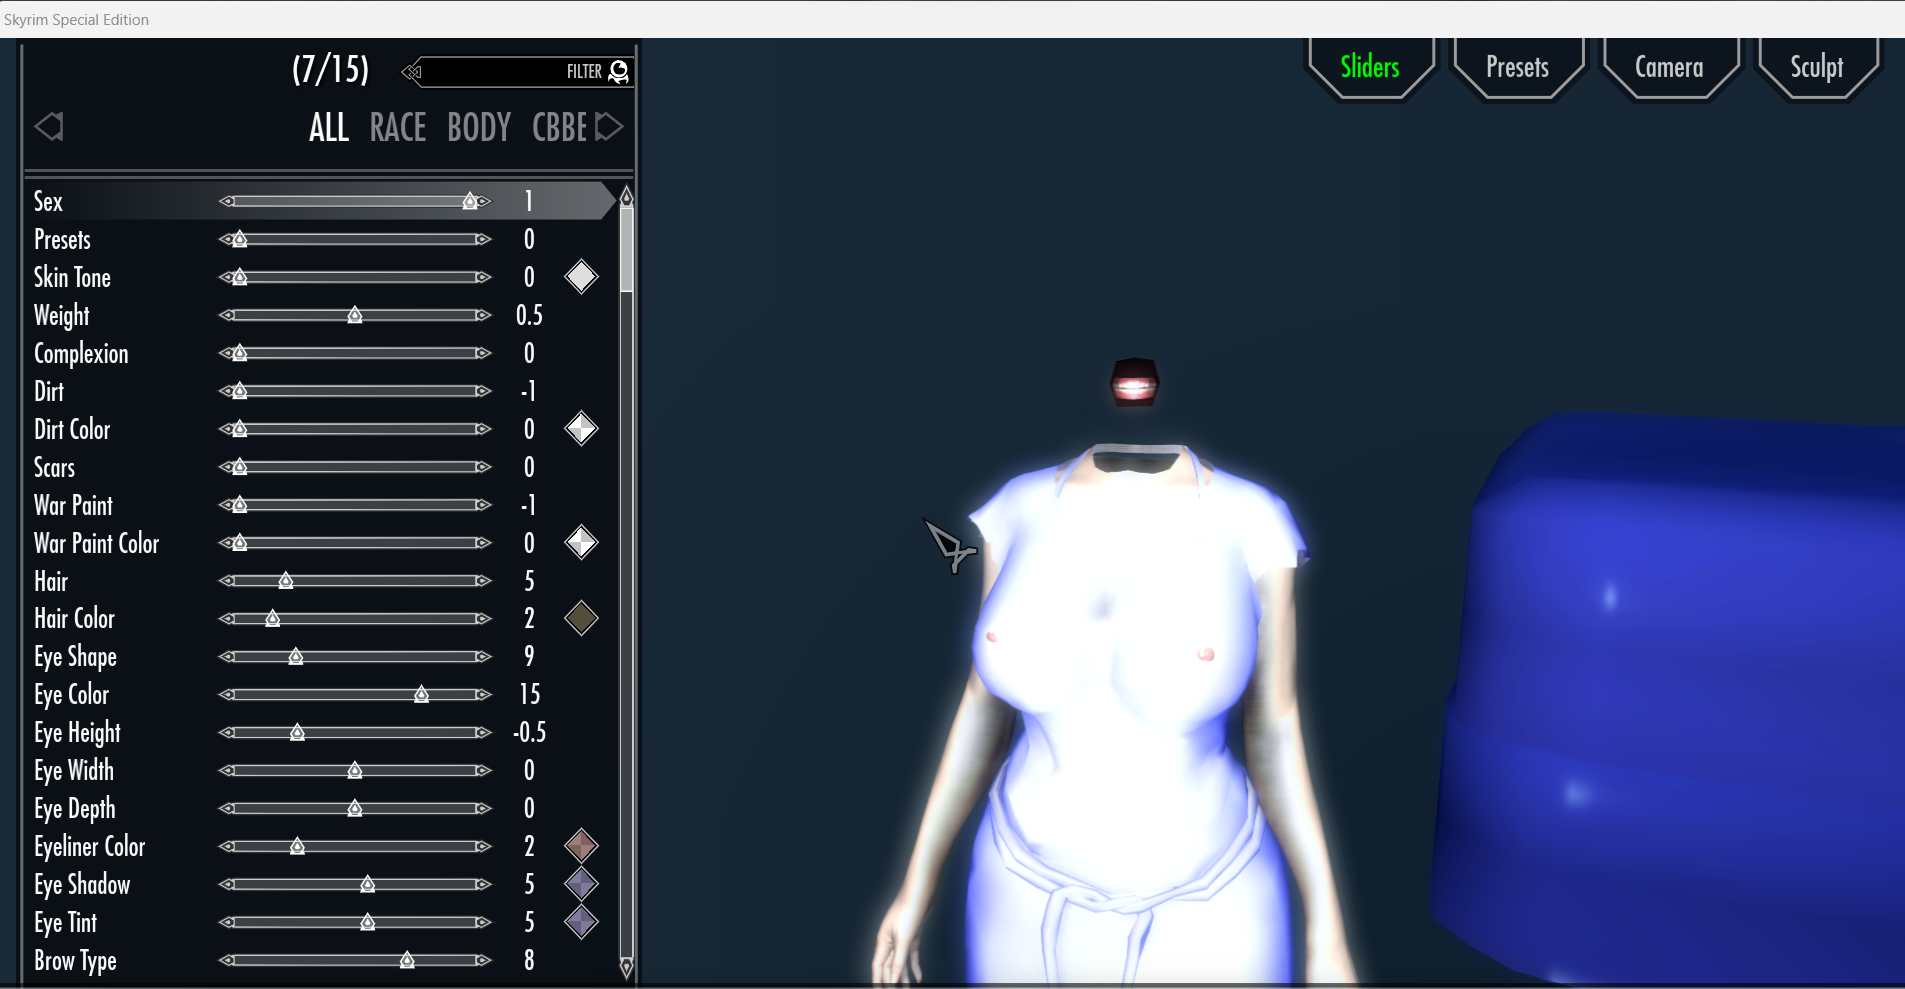
Task: Open the Eyeliner Color diamond swatch
Action: click(581, 846)
